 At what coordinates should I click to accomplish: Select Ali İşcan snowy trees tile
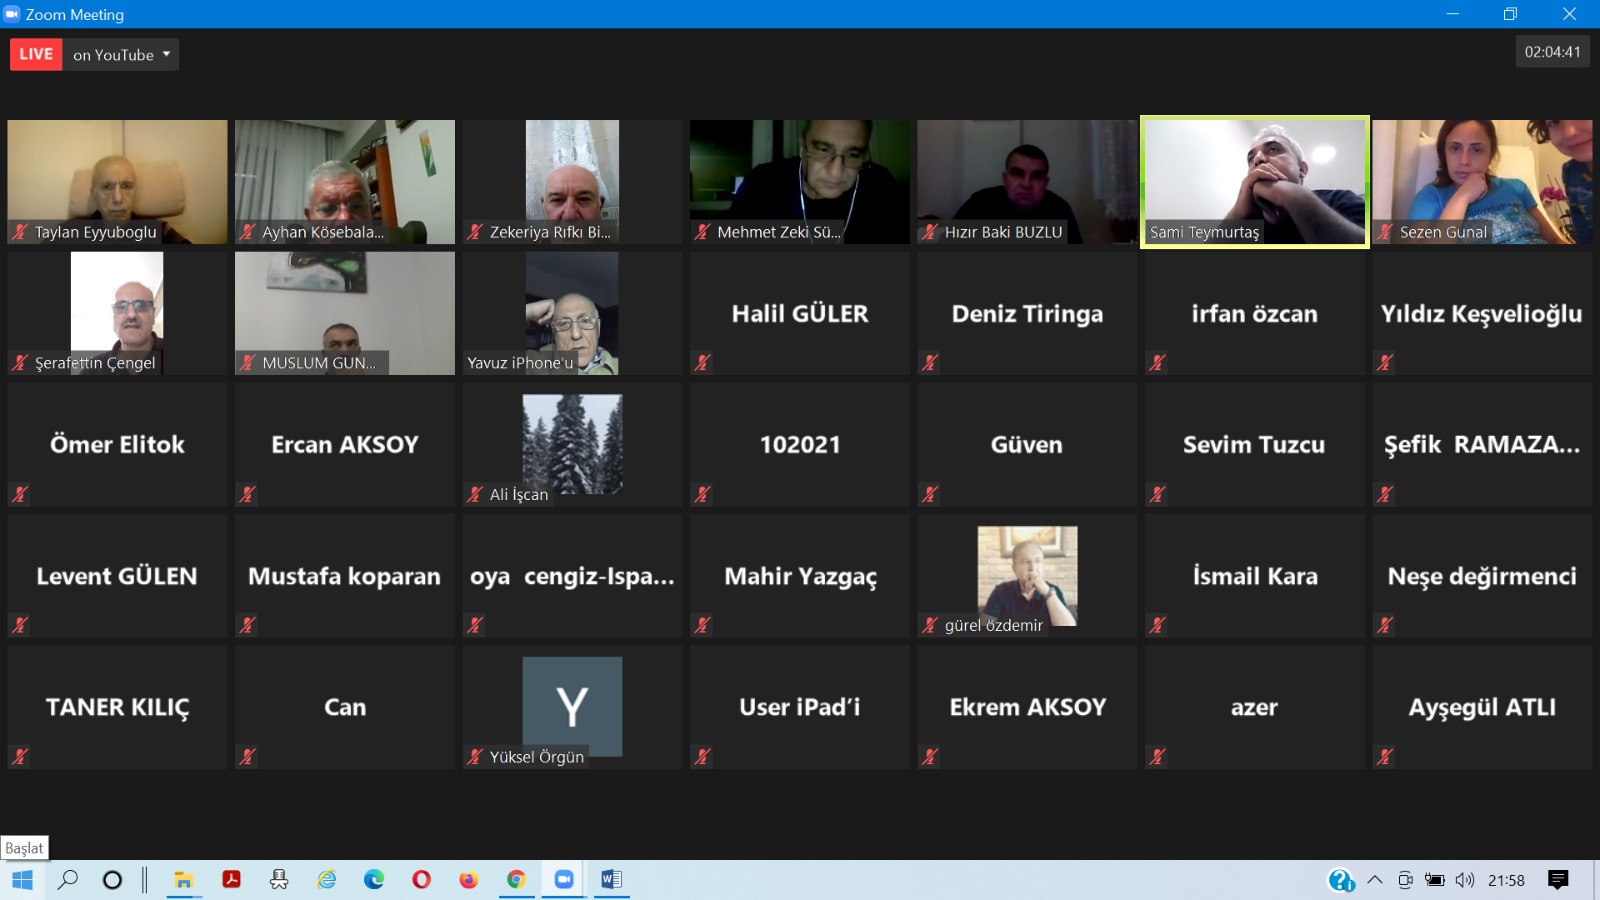point(572,444)
